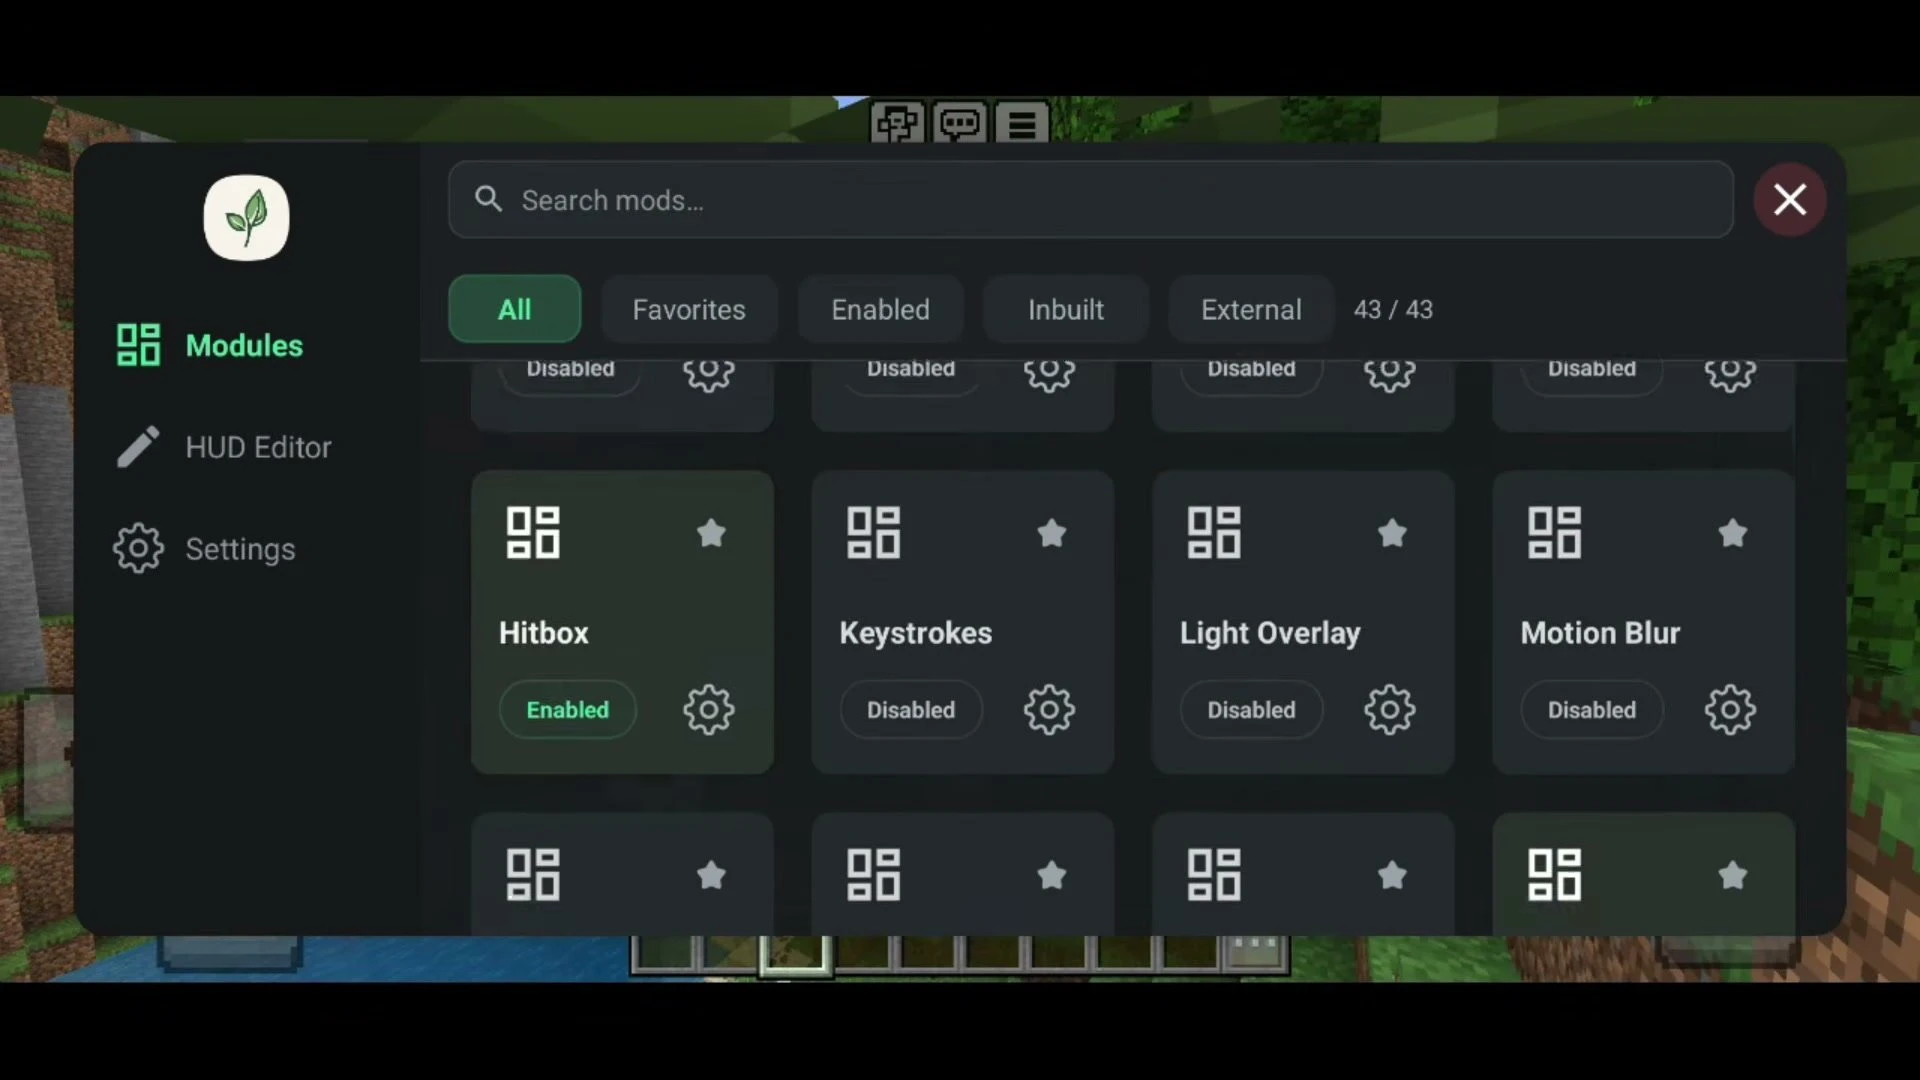The height and width of the screenshot is (1080, 1920).
Task: Click the Hitbox module name
Action: point(544,633)
